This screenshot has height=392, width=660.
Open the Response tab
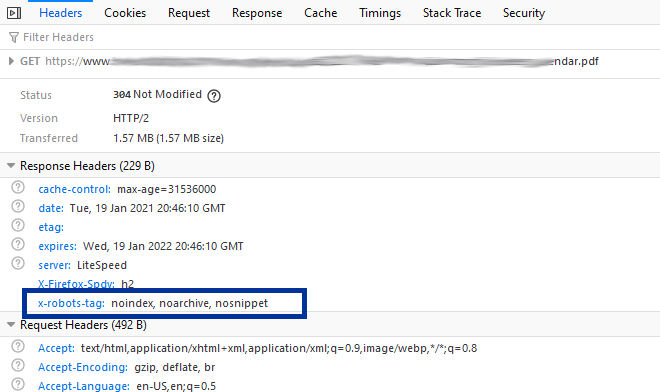click(x=257, y=13)
